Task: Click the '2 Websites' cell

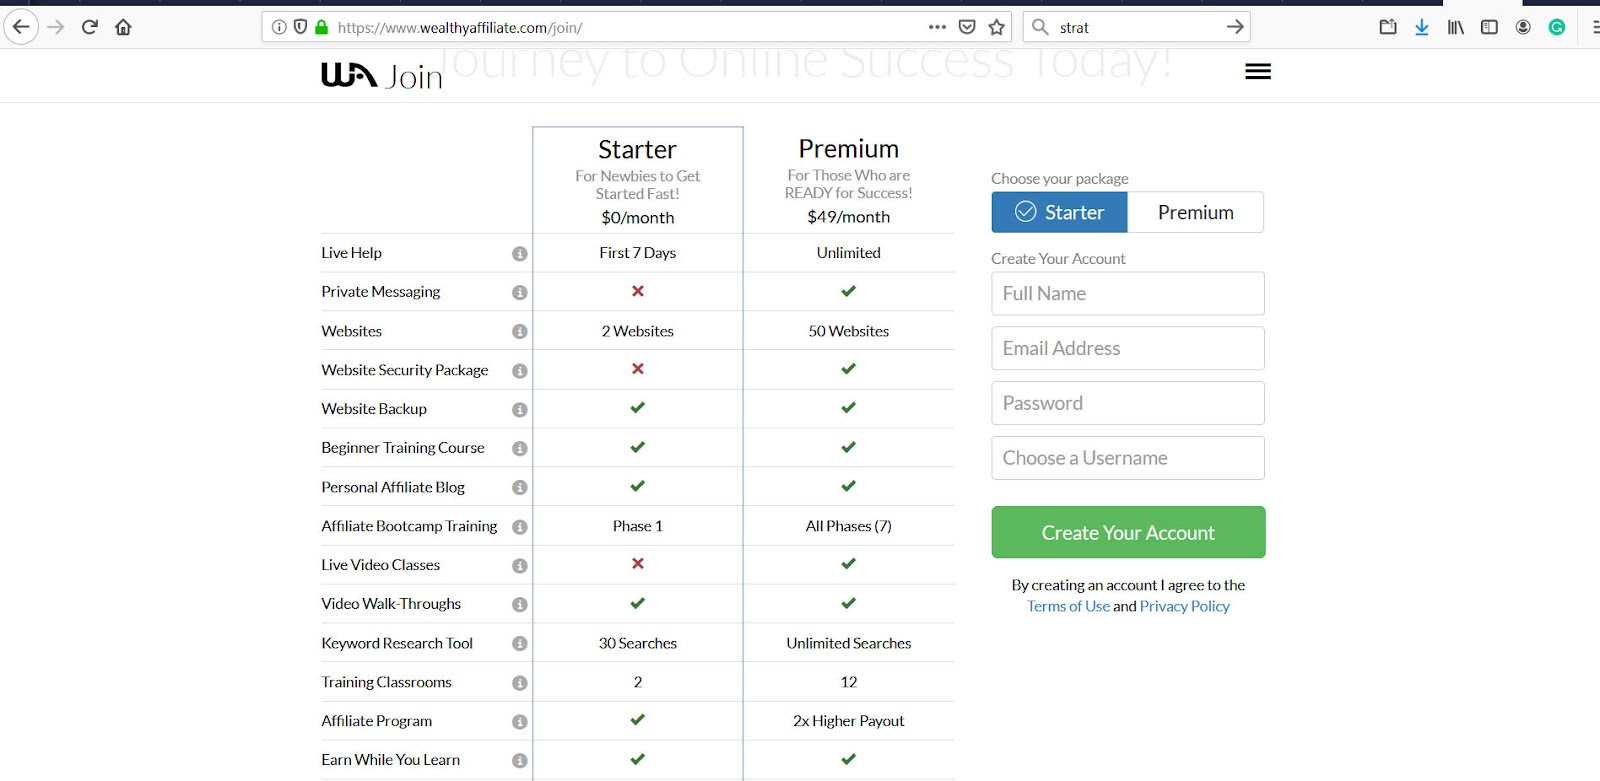Action: click(x=638, y=331)
